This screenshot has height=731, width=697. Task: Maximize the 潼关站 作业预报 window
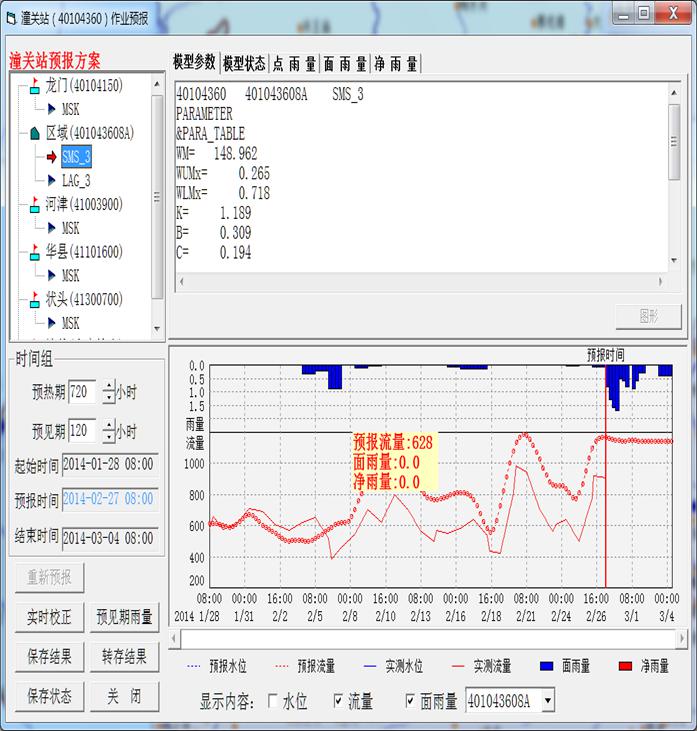644,13
